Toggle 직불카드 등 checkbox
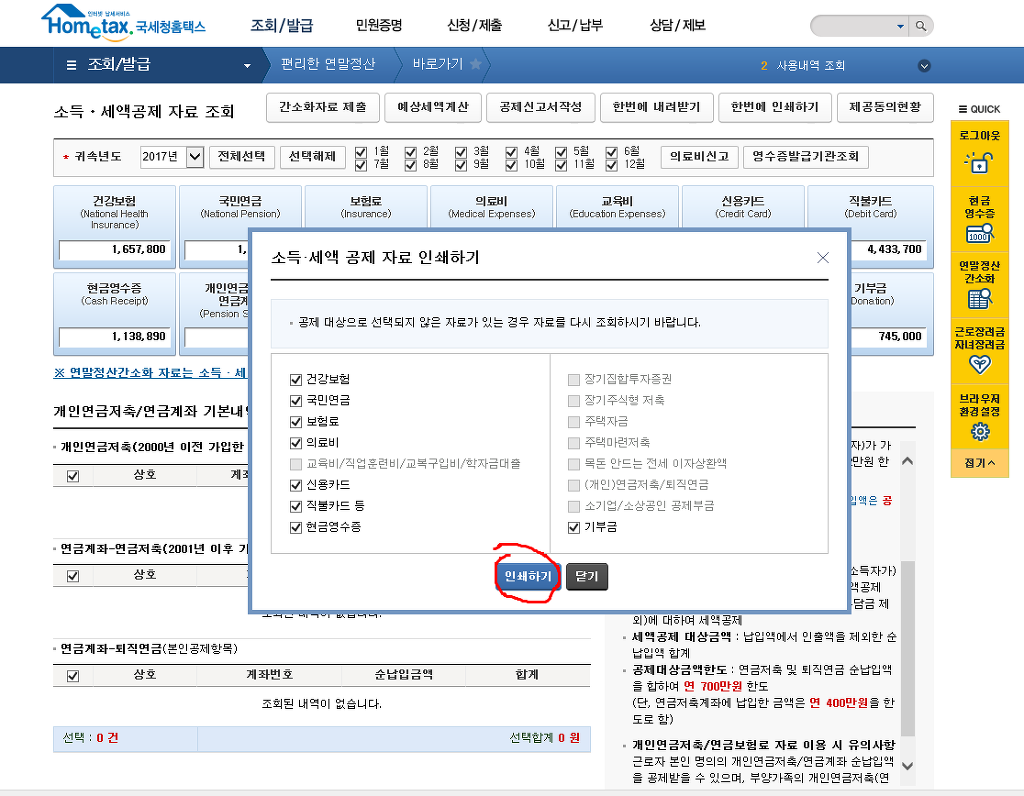 point(296,506)
